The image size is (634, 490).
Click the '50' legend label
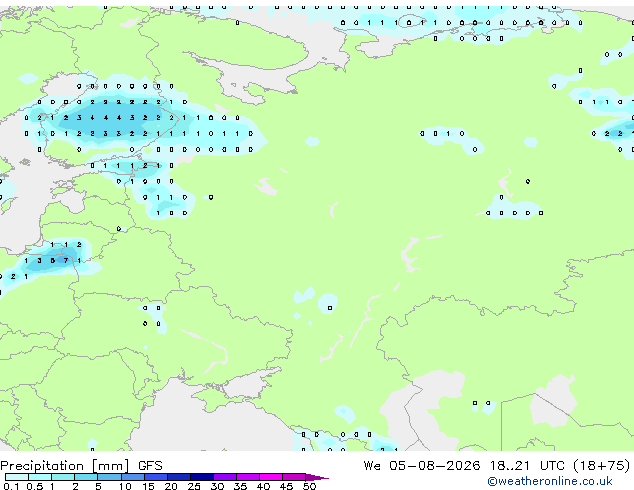click(x=309, y=486)
